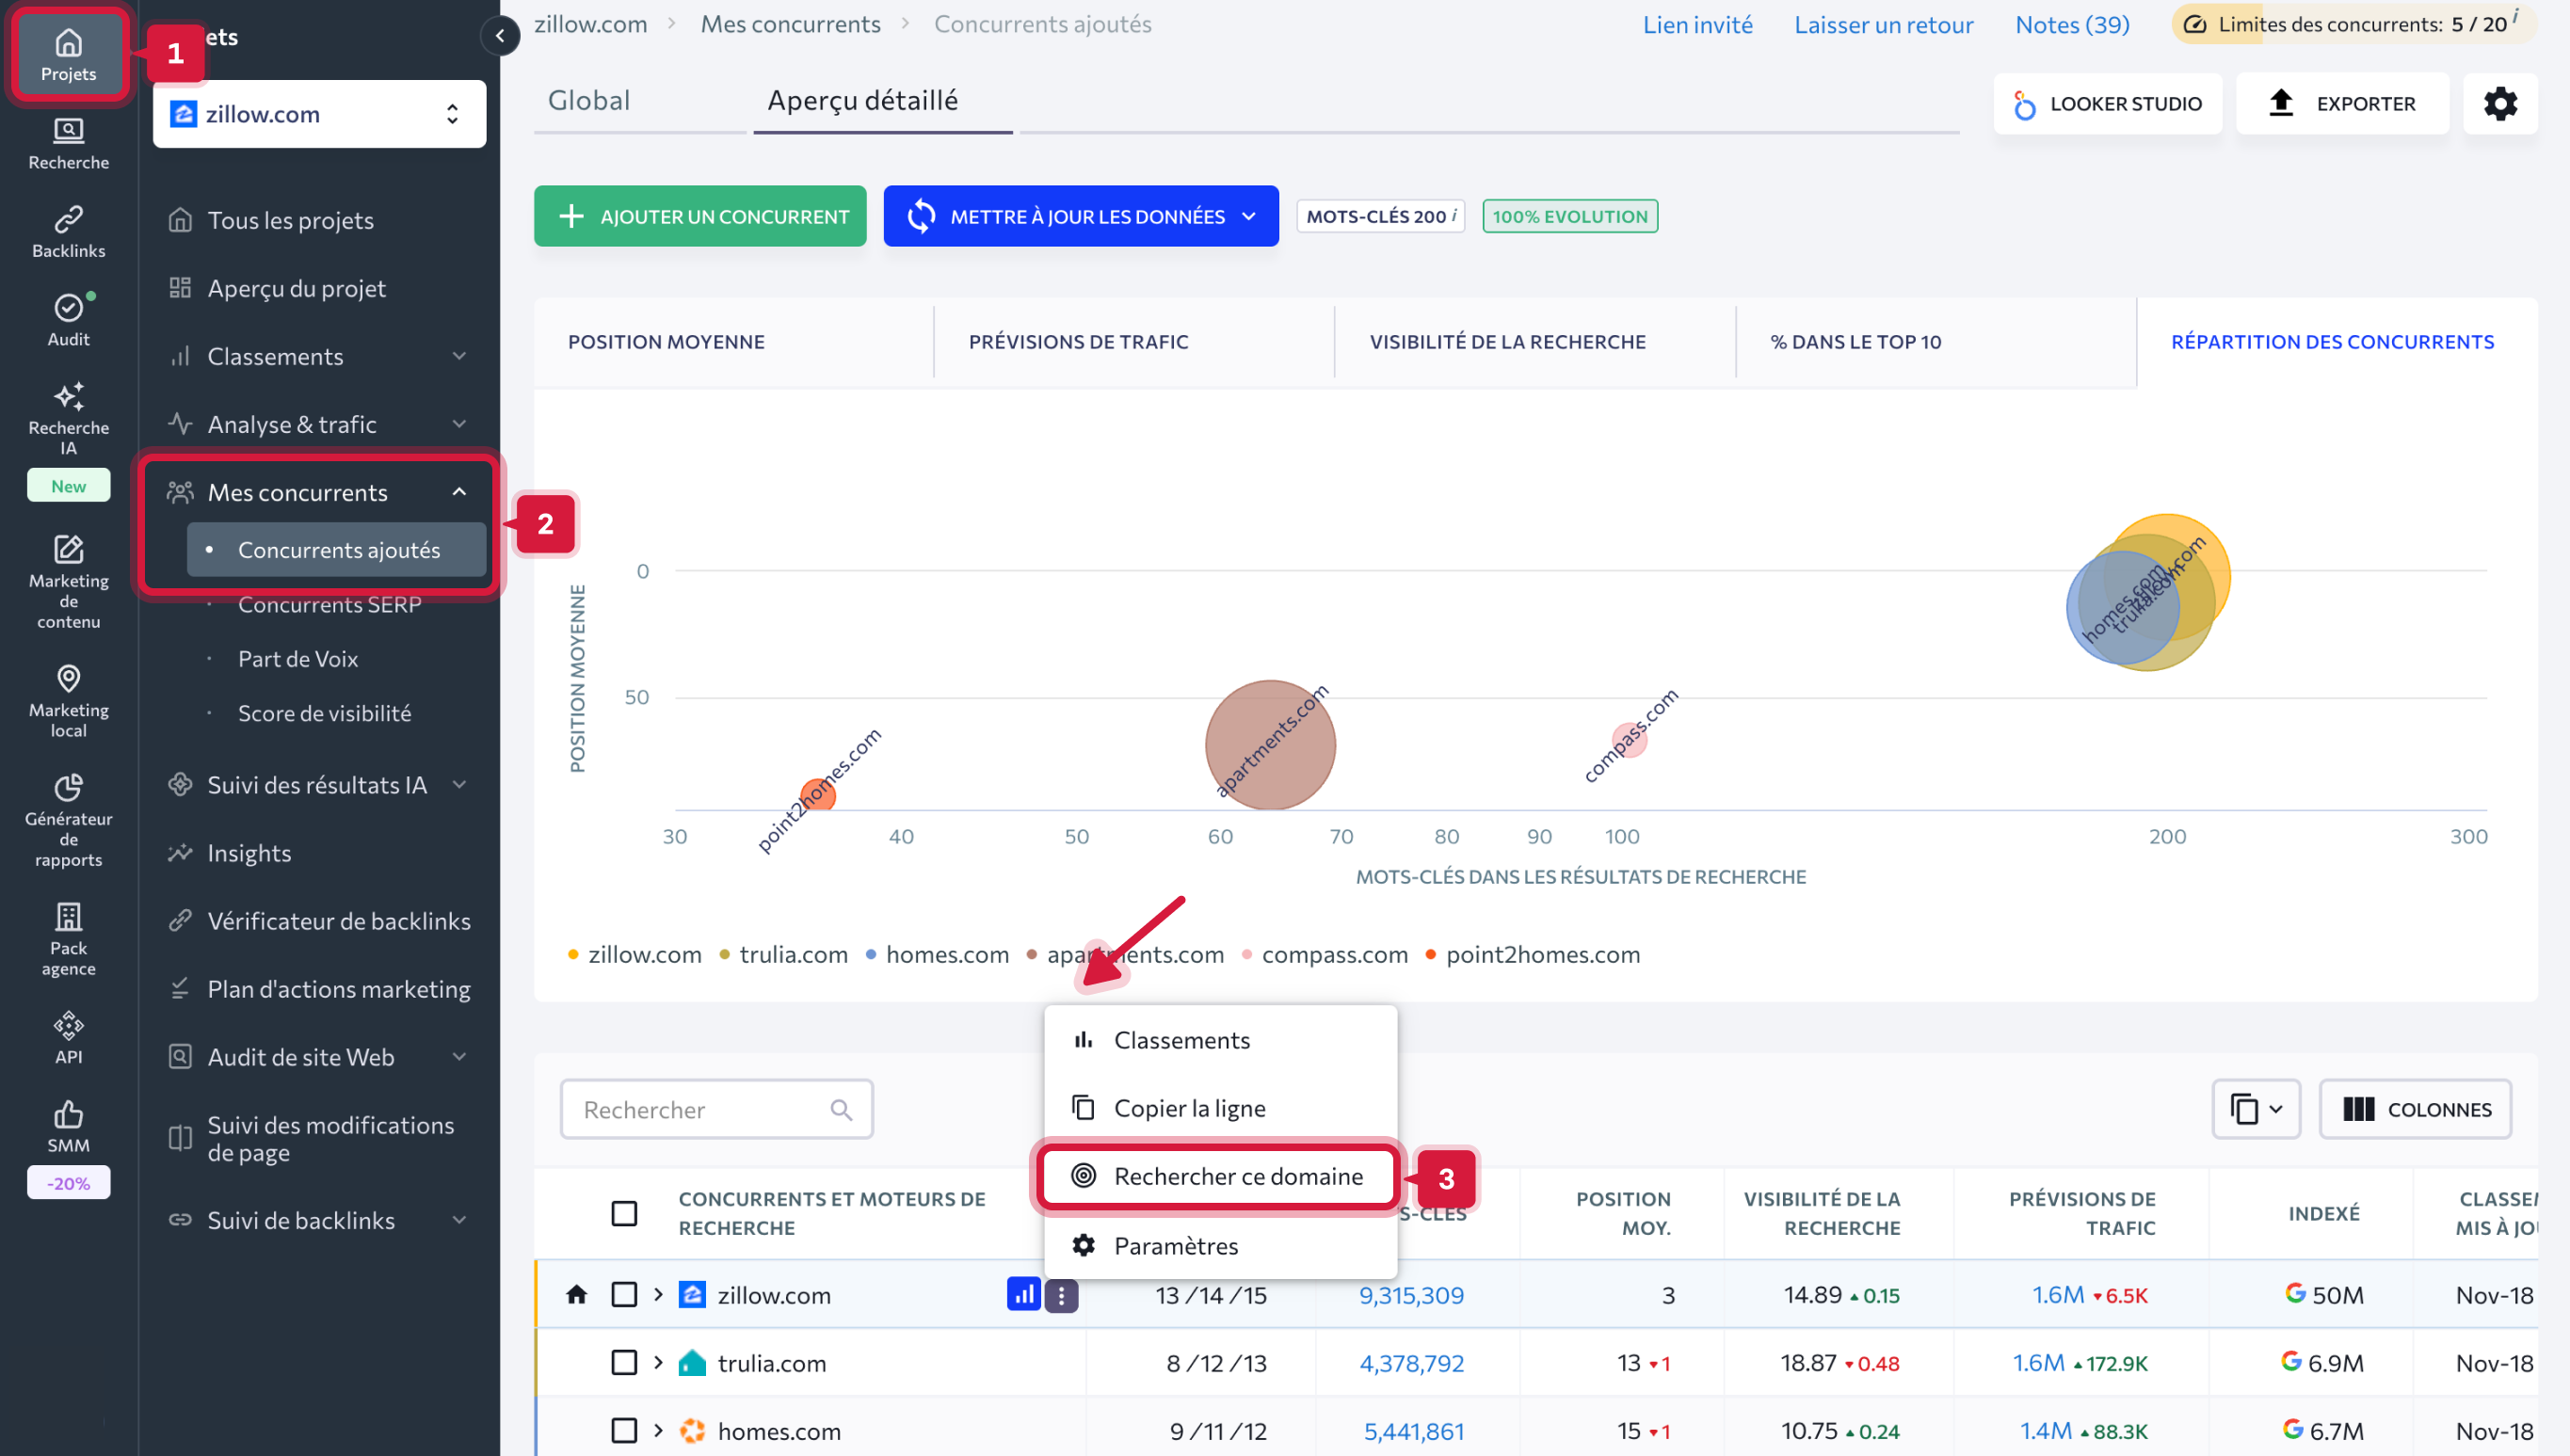The height and width of the screenshot is (1456, 2570).
Task: Click the blue chart icon in zillow.com row
Action: point(1023,1294)
